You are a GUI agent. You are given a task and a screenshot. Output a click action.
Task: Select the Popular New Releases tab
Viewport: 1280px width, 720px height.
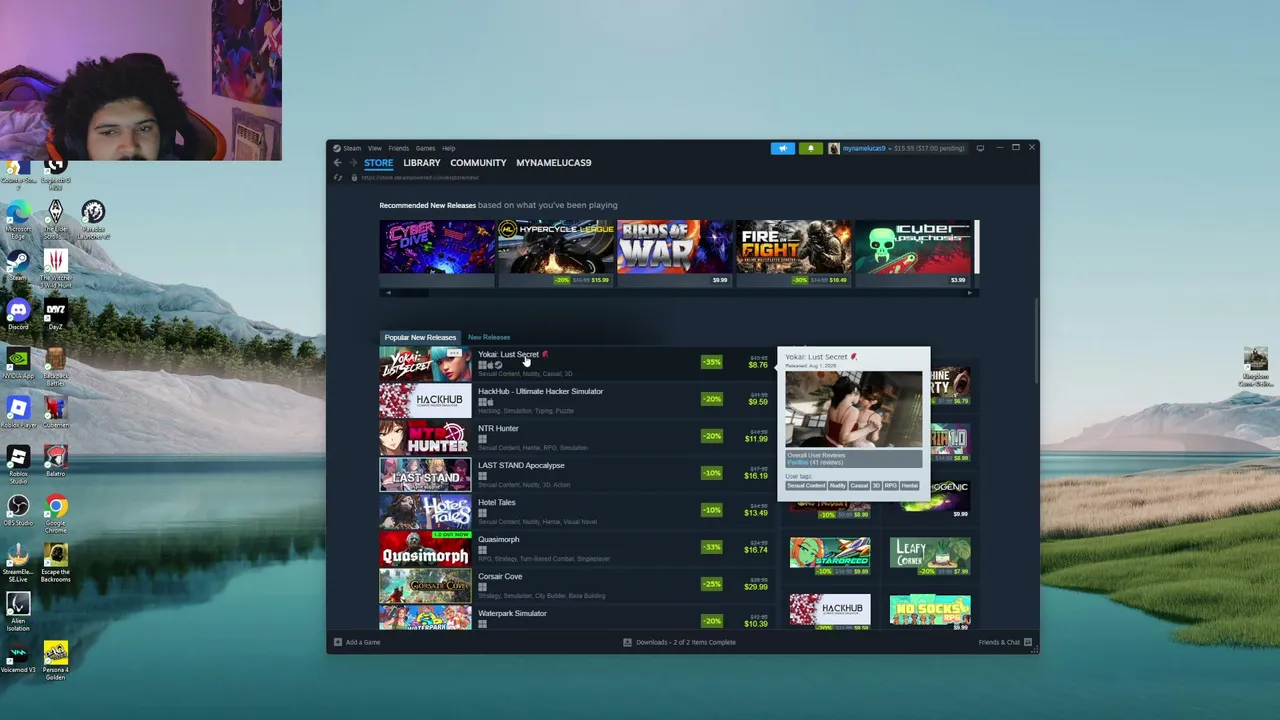coord(420,337)
